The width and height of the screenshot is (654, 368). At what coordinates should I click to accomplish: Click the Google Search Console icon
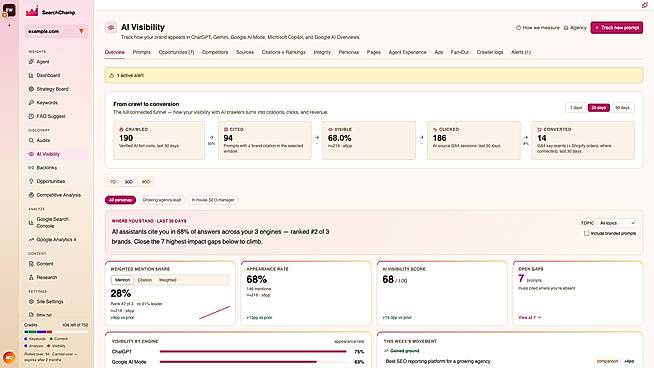click(x=31, y=222)
